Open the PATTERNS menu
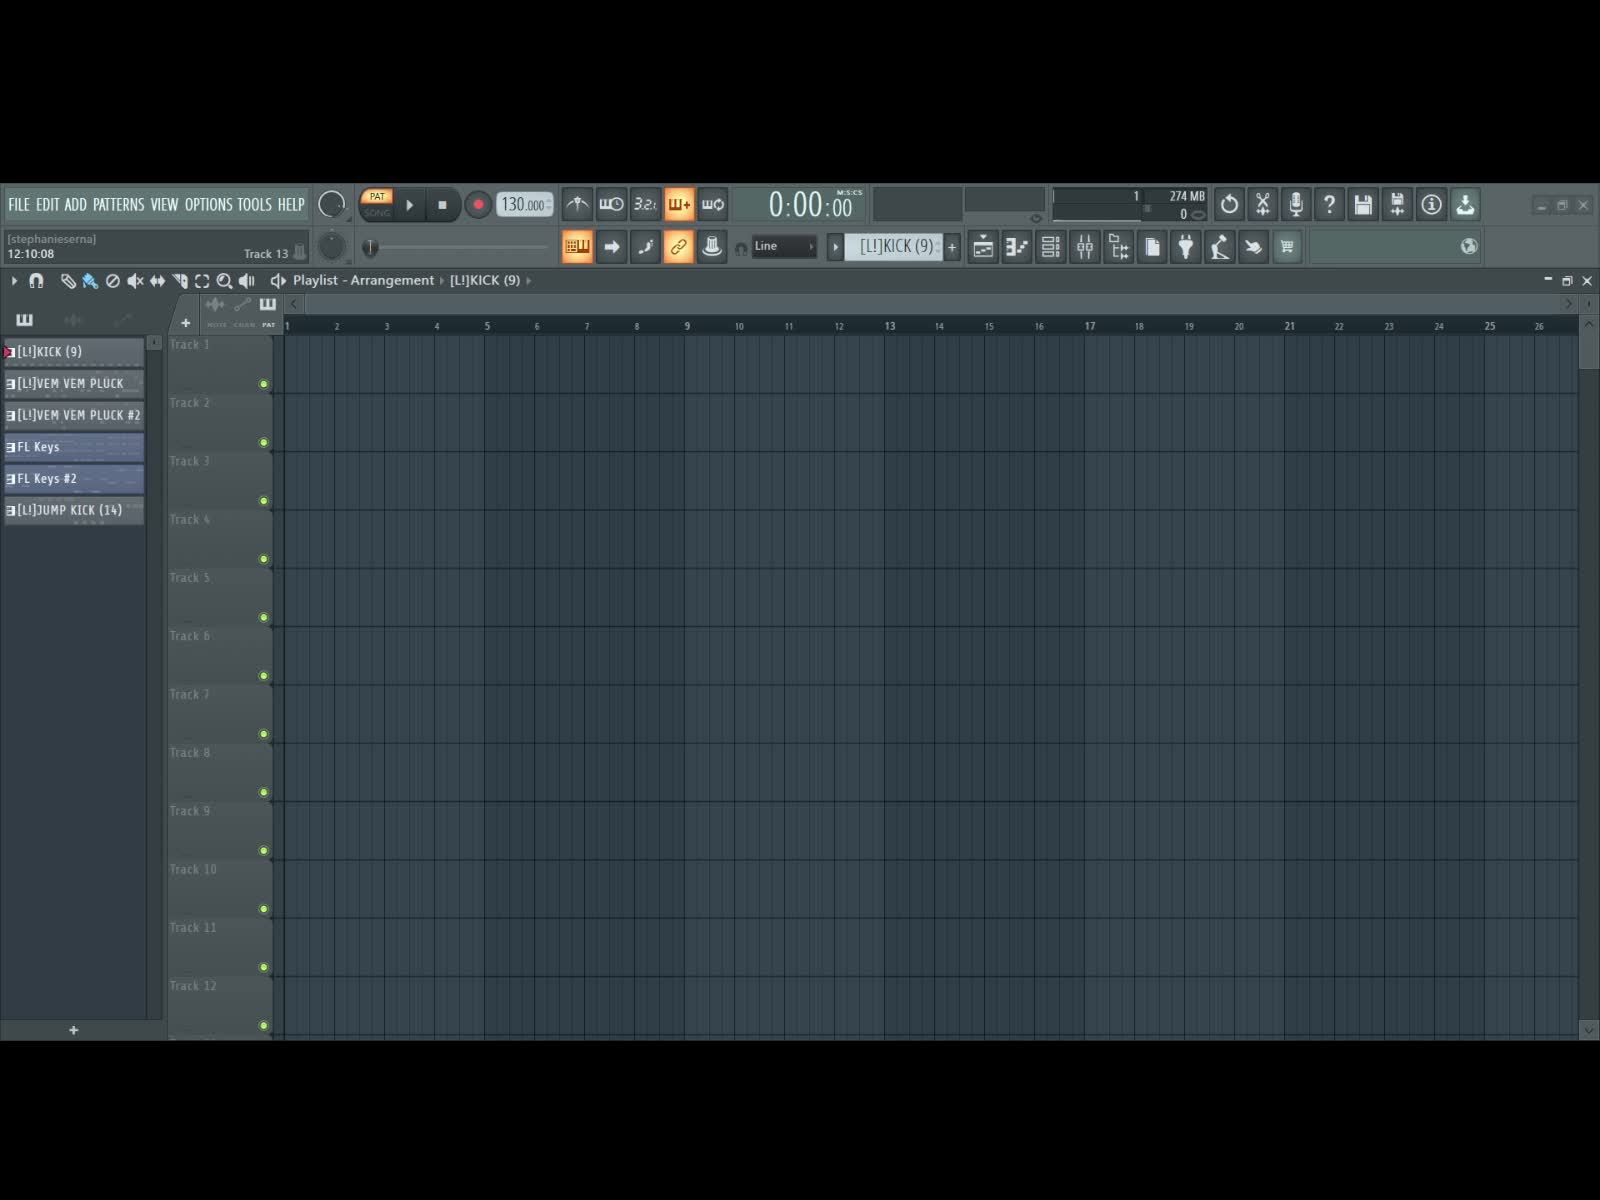 pos(119,205)
